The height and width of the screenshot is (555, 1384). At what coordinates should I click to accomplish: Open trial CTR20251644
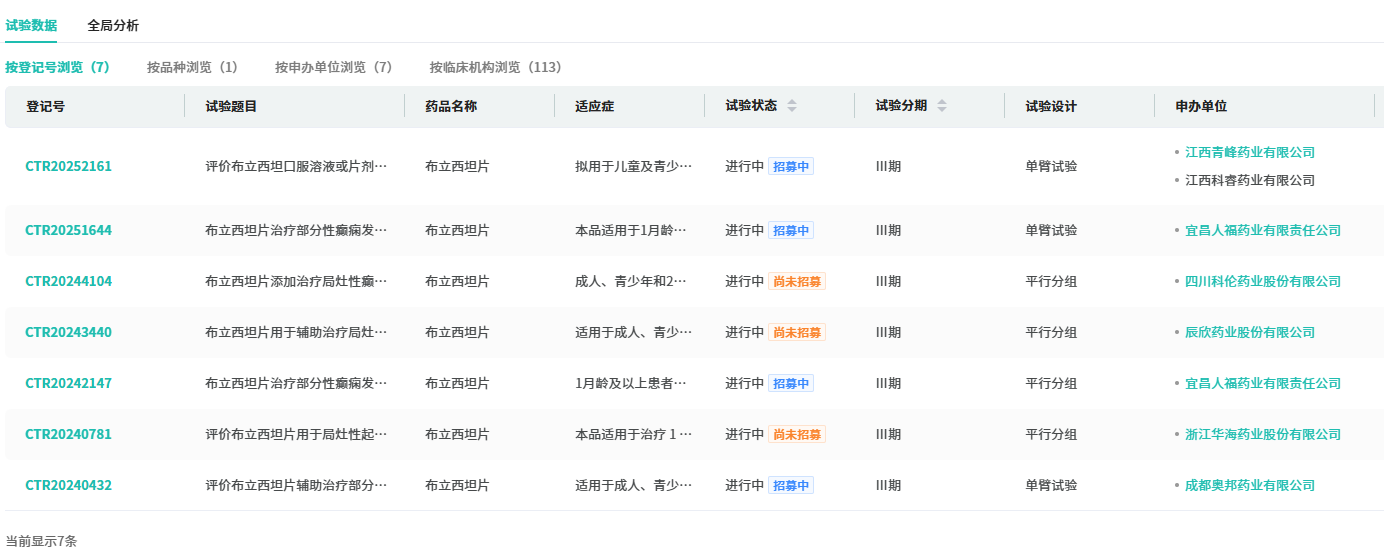pos(68,230)
